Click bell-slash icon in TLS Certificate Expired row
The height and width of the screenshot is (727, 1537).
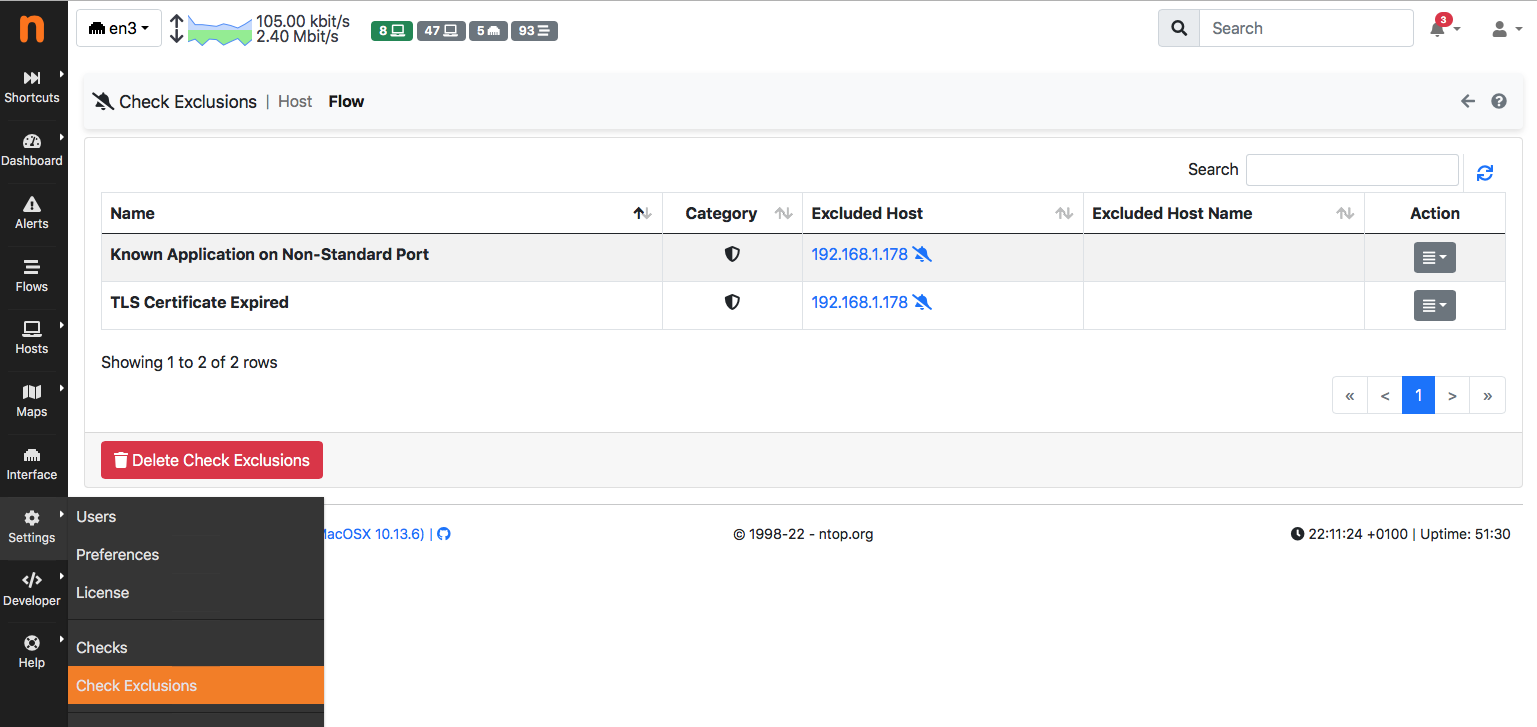(922, 302)
